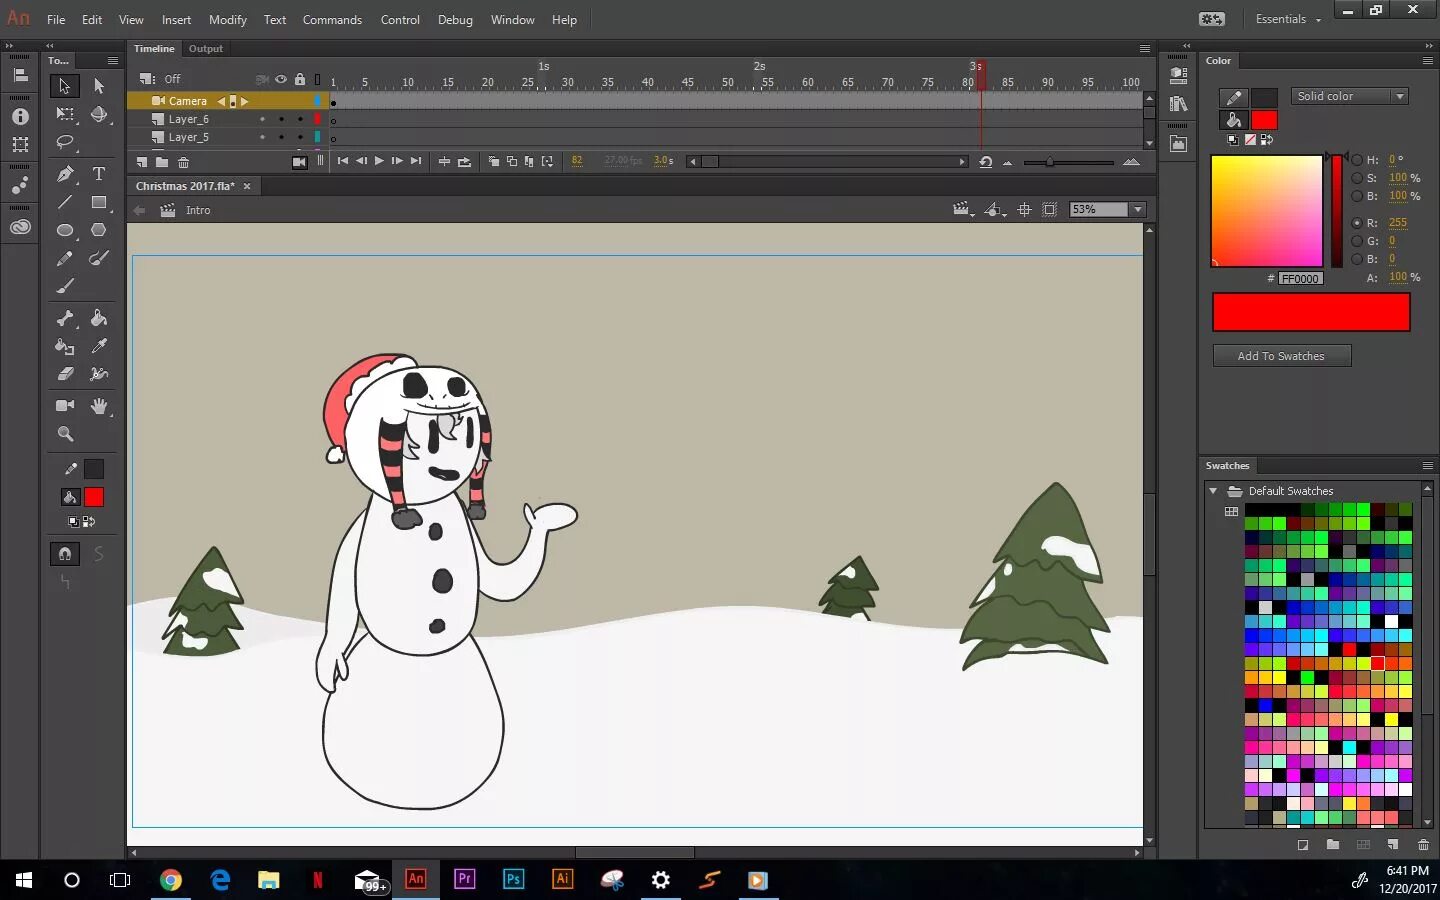Viewport: 1440px width, 900px height.
Task: Select the G green radio button
Action: (1357, 241)
